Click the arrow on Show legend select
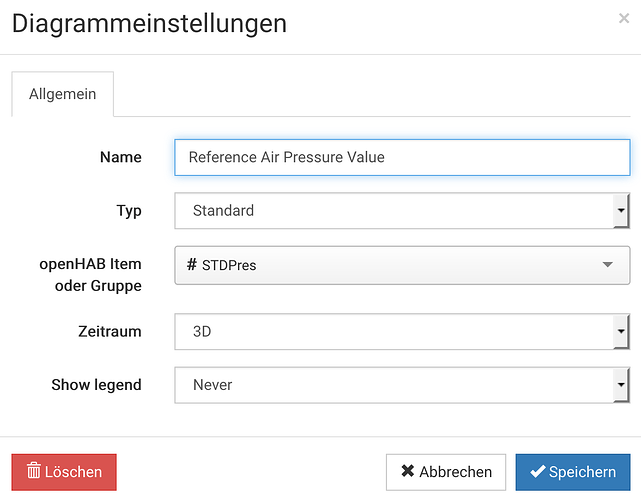641x500 pixels. [x=621, y=384]
